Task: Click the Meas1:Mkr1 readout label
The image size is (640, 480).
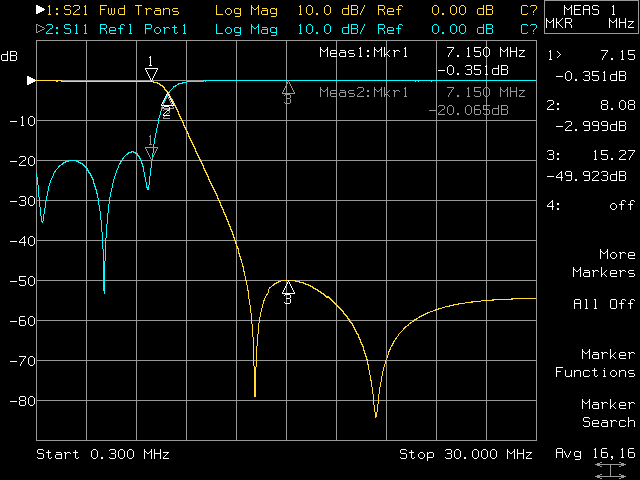Action: pyautogui.click(x=364, y=52)
